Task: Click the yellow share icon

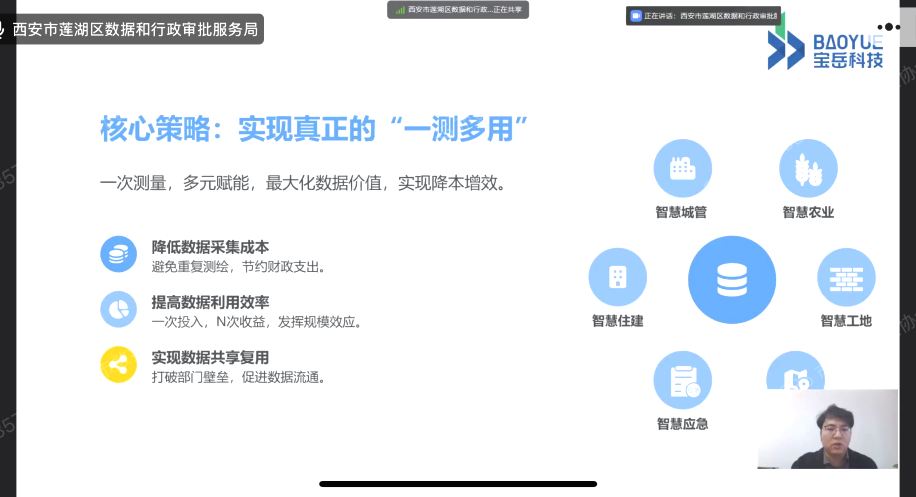Action: pos(118,364)
